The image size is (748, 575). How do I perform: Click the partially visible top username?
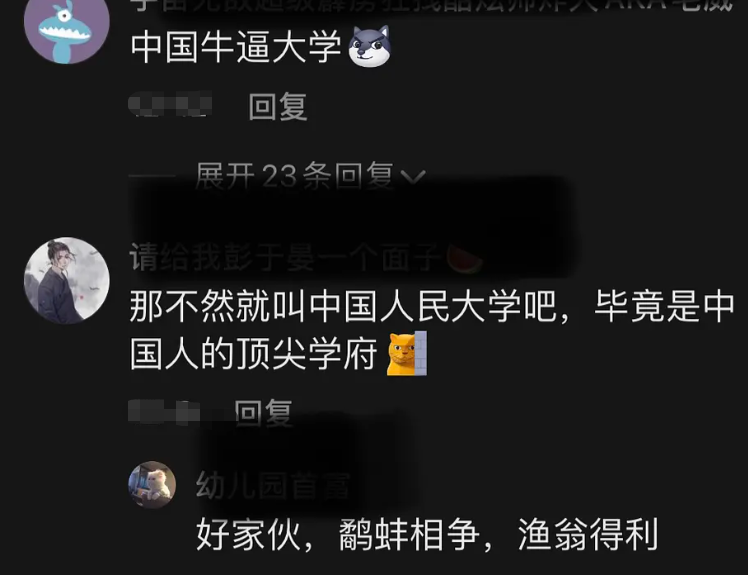tap(432, 5)
